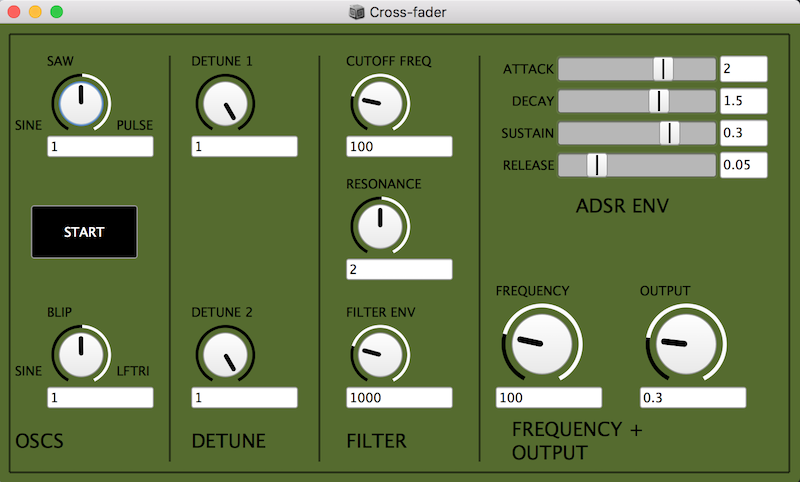The image size is (800, 482).
Task: Click the SAW oscillator mix knob
Action: (x=81, y=103)
